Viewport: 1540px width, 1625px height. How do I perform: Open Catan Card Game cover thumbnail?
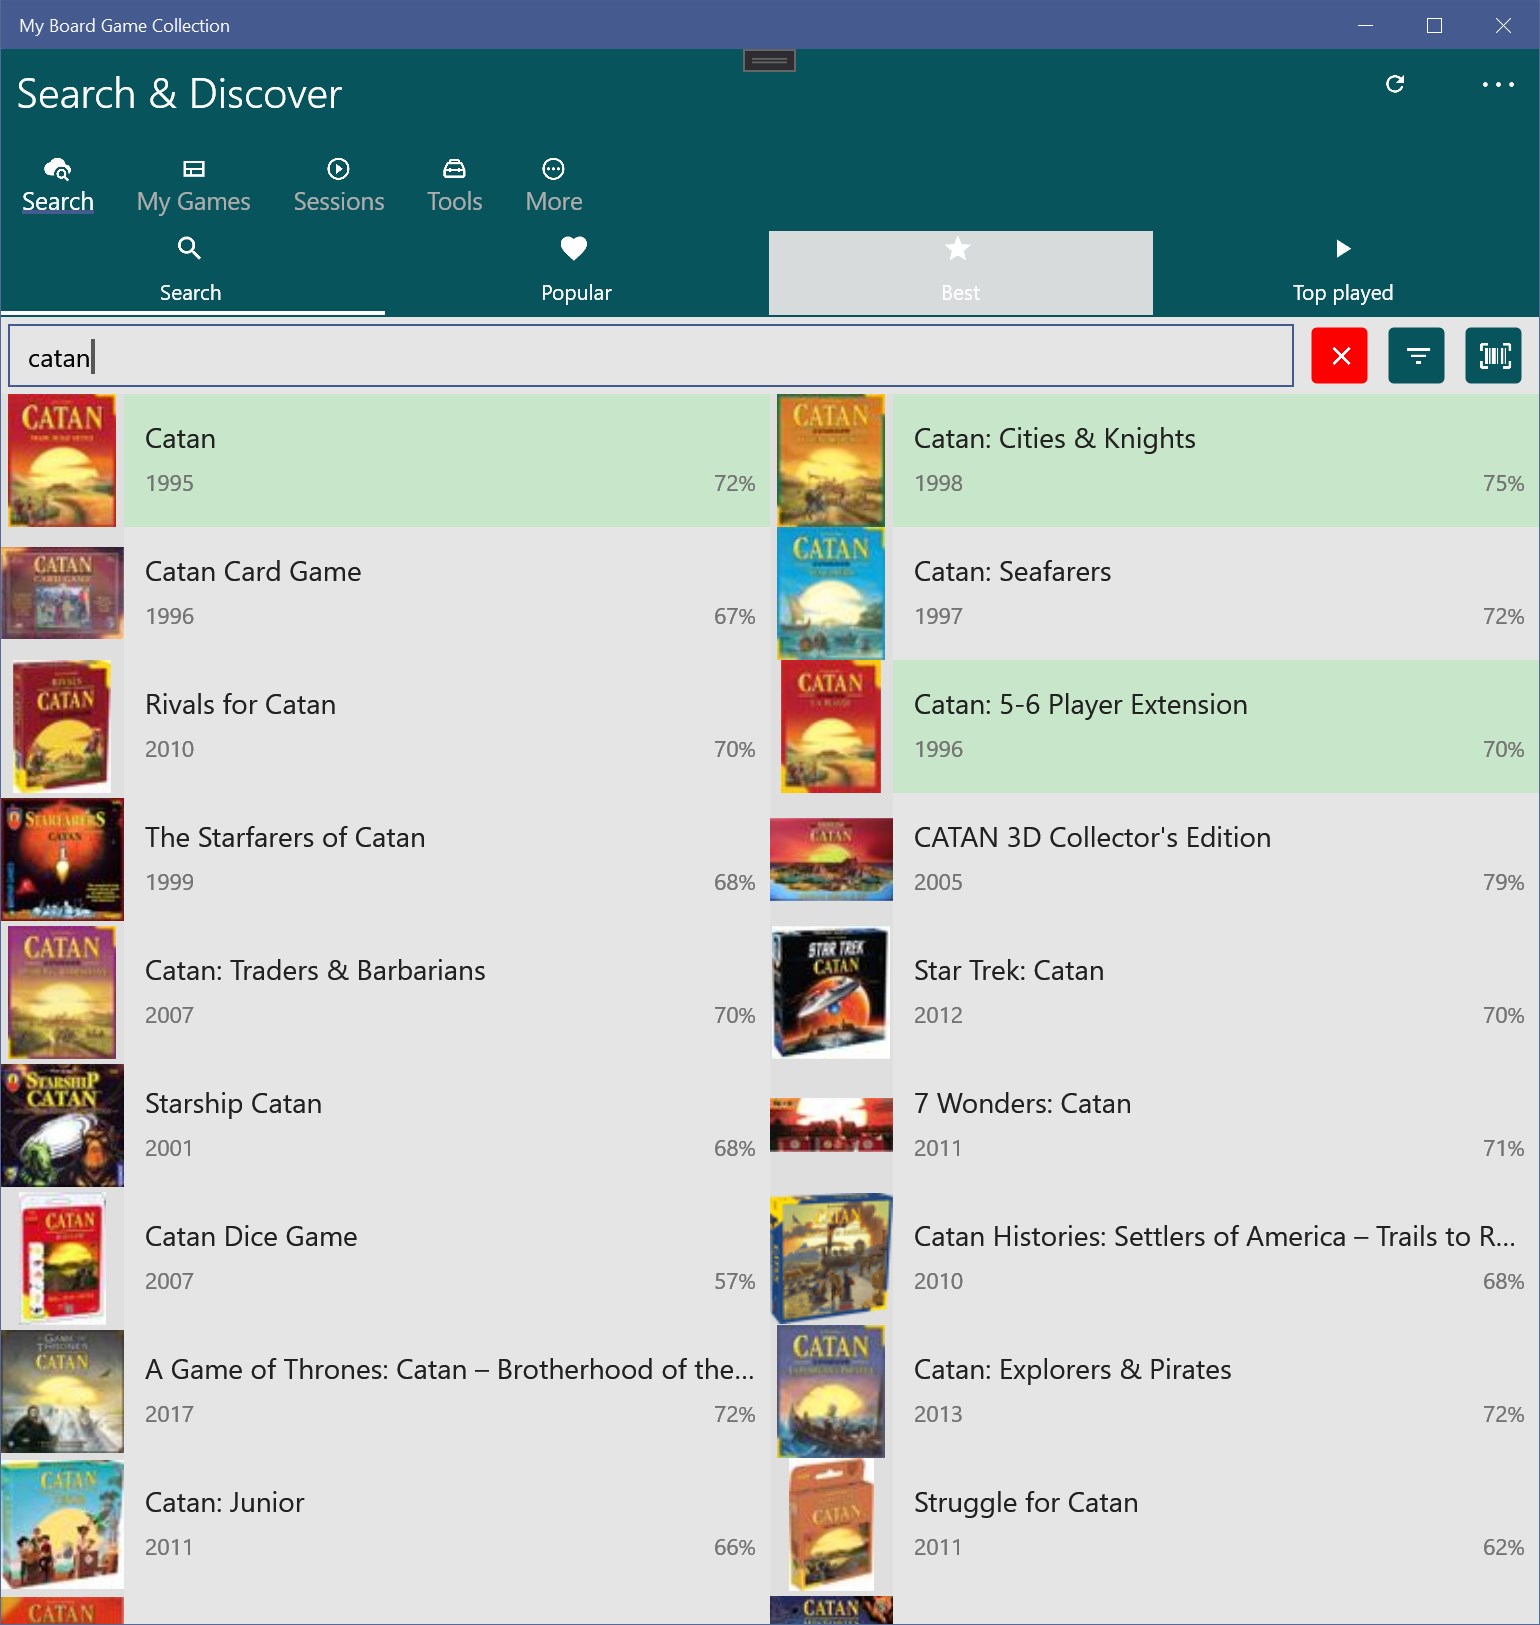coord(62,593)
